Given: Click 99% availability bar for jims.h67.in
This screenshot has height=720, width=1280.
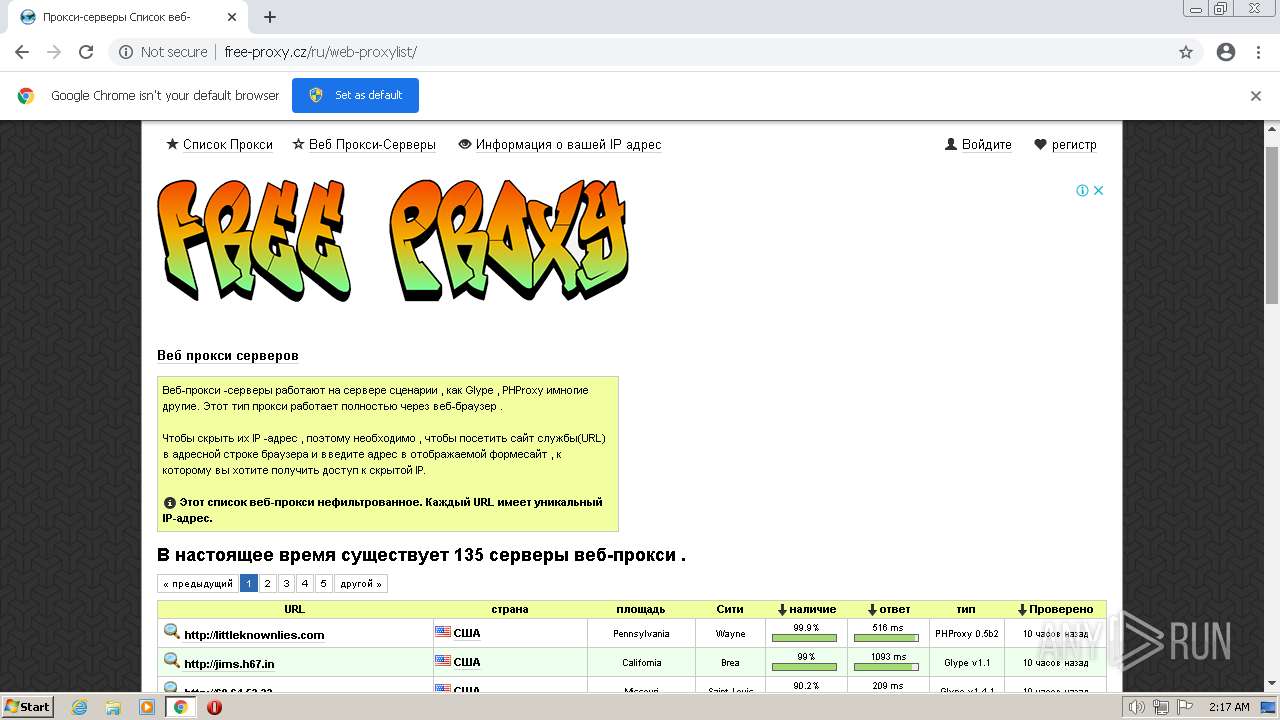Looking at the screenshot, I should click(x=805, y=666).
